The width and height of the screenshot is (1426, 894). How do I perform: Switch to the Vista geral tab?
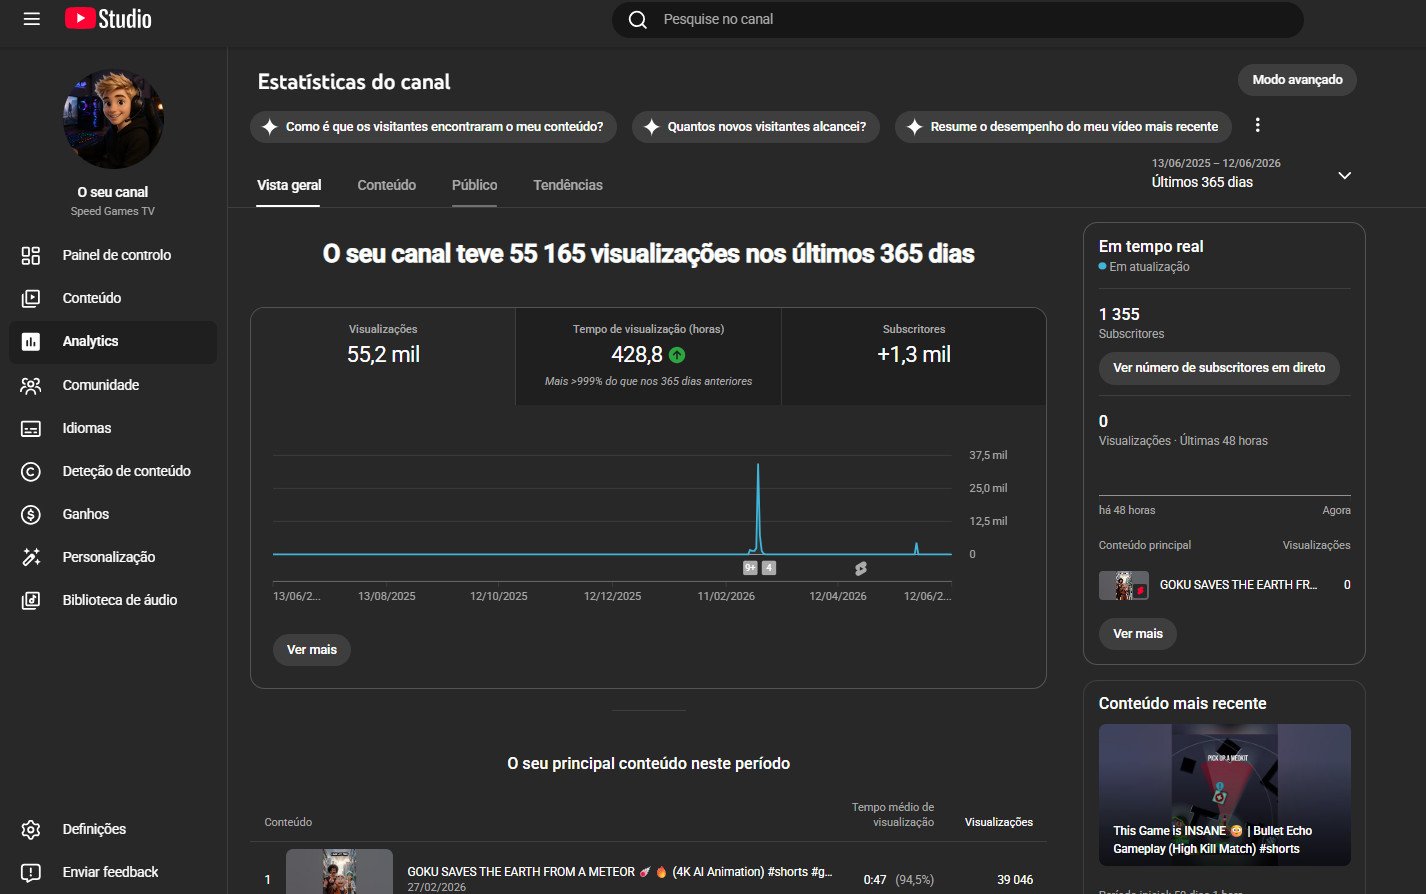pos(289,185)
